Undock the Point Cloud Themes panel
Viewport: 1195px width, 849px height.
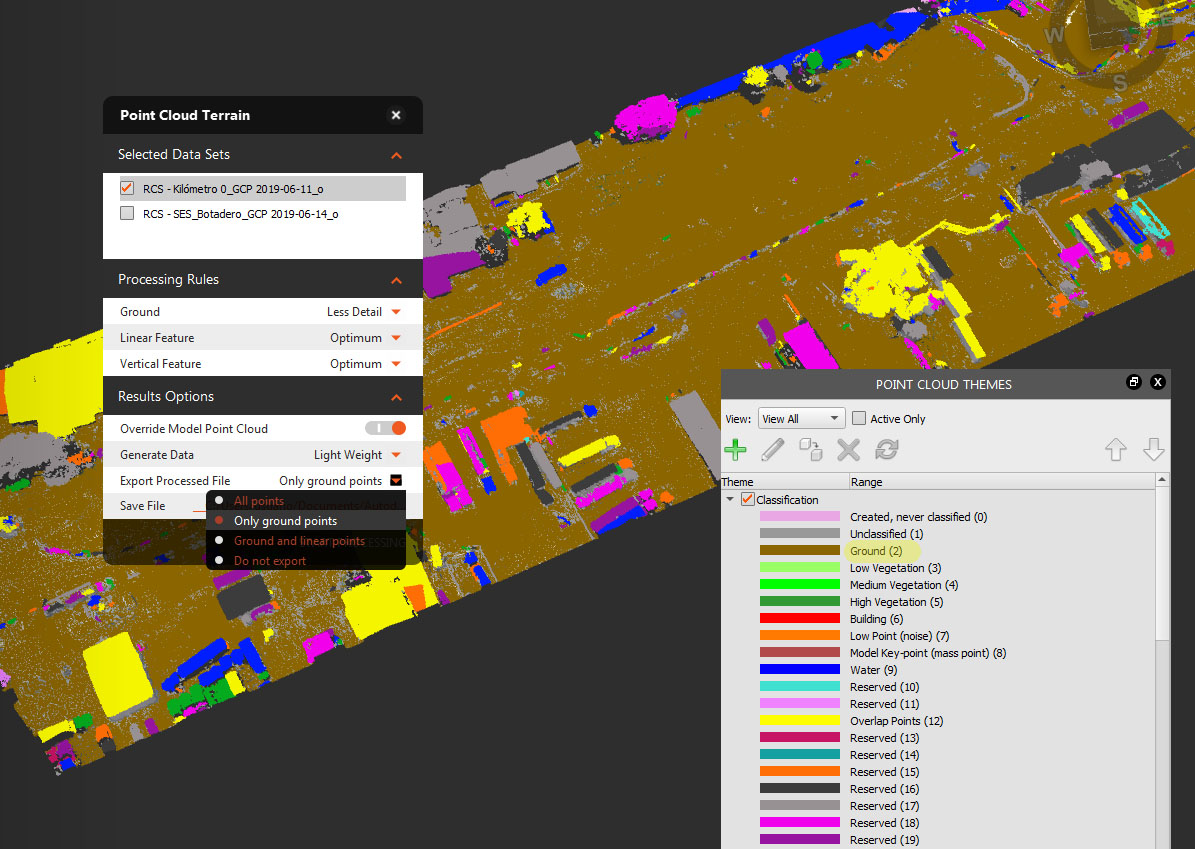1134,382
